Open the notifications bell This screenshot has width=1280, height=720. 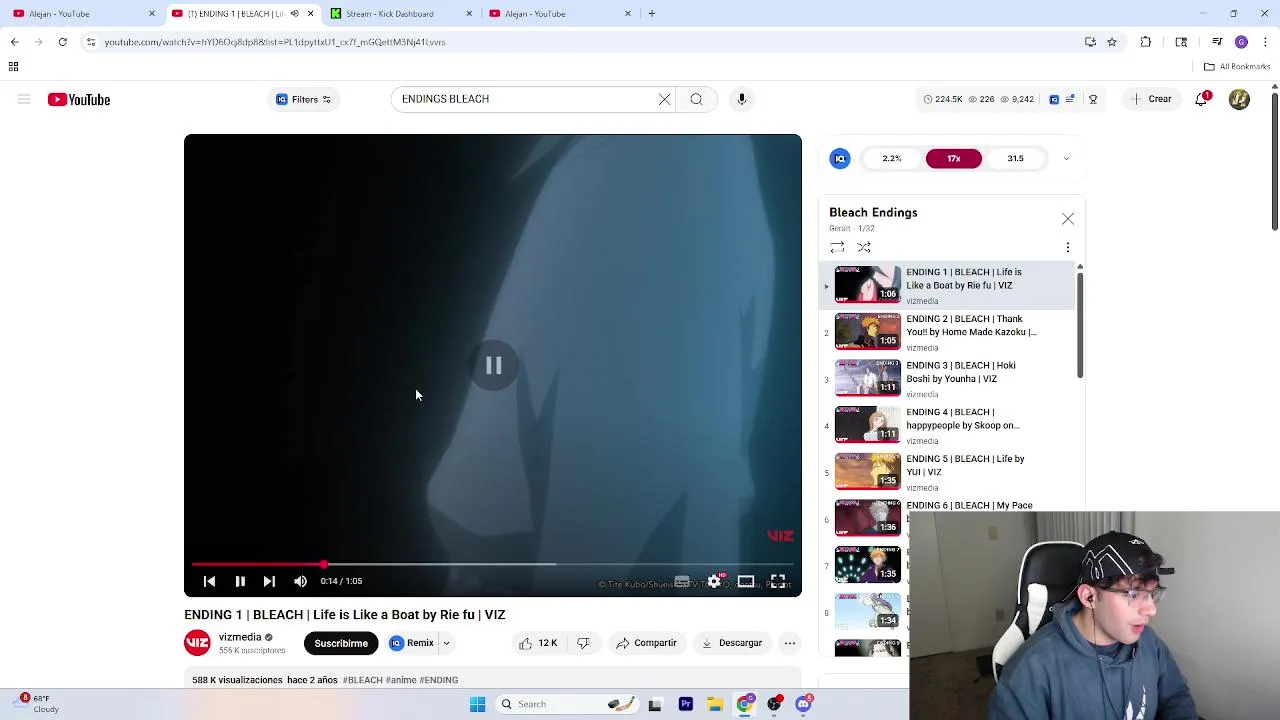(x=1202, y=99)
